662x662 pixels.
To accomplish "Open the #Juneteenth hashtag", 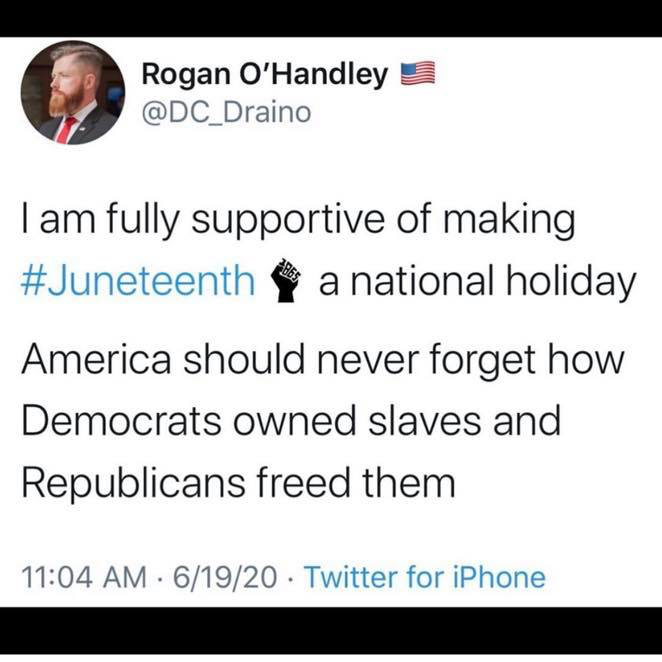I will pyautogui.click(x=138, y=281).
